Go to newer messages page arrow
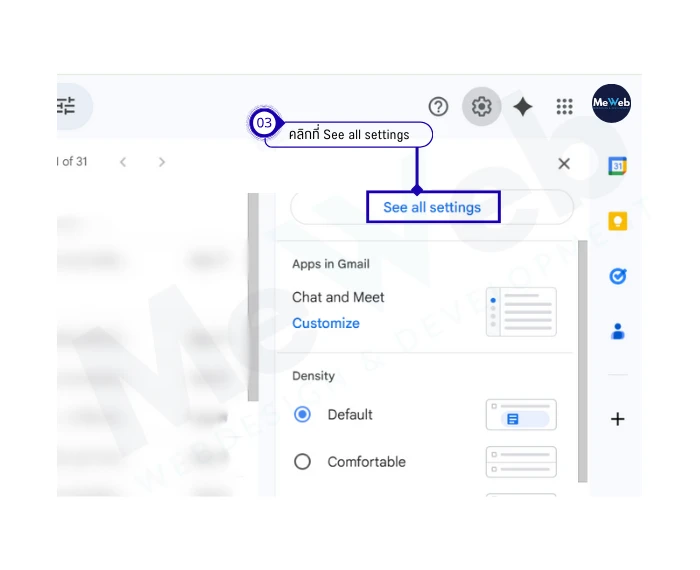This screenshot has width=700, height=570. pyautogui.click(x=123, y=162)
